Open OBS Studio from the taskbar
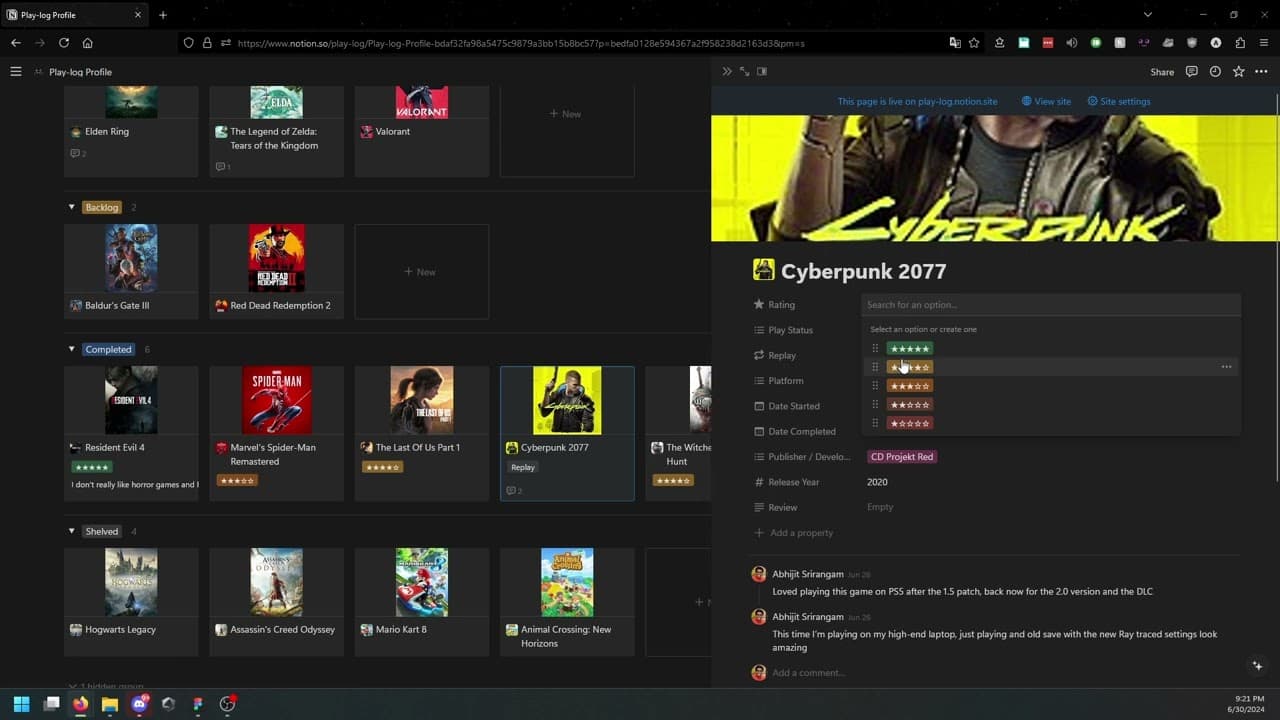Viewport: 1280px width, 720px height. point(227,704)
